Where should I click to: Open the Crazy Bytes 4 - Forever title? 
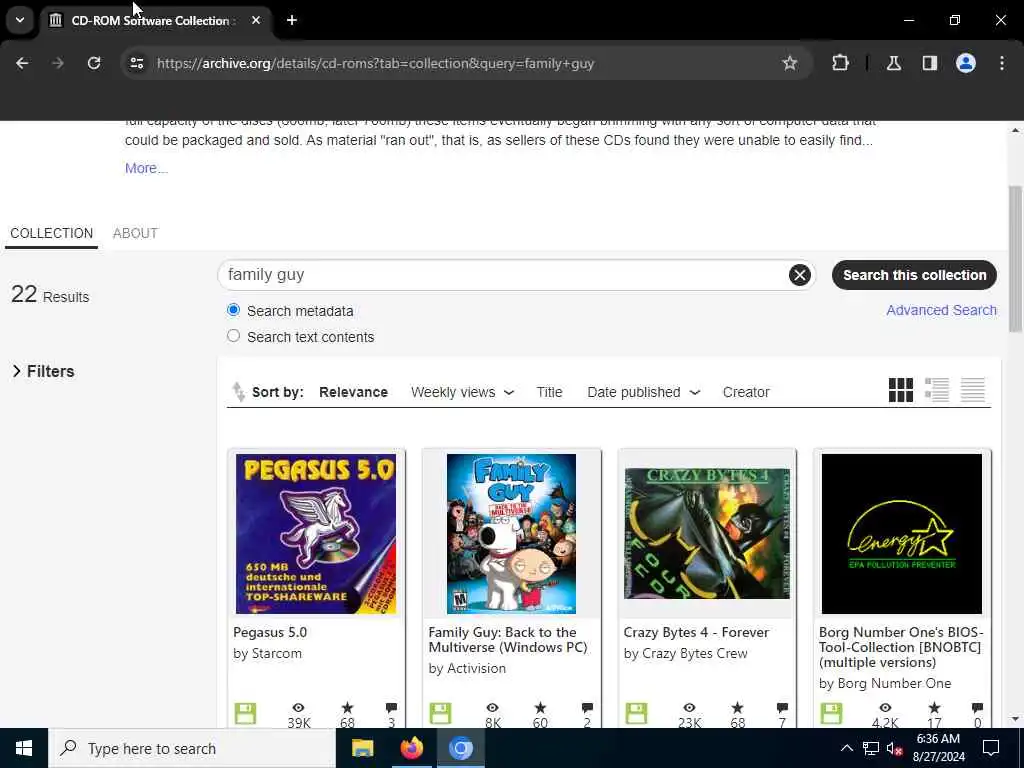[x=696, y=632]
